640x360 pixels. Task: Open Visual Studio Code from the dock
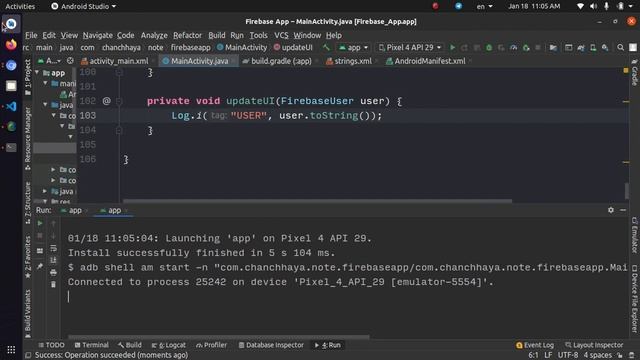(11, 106)
